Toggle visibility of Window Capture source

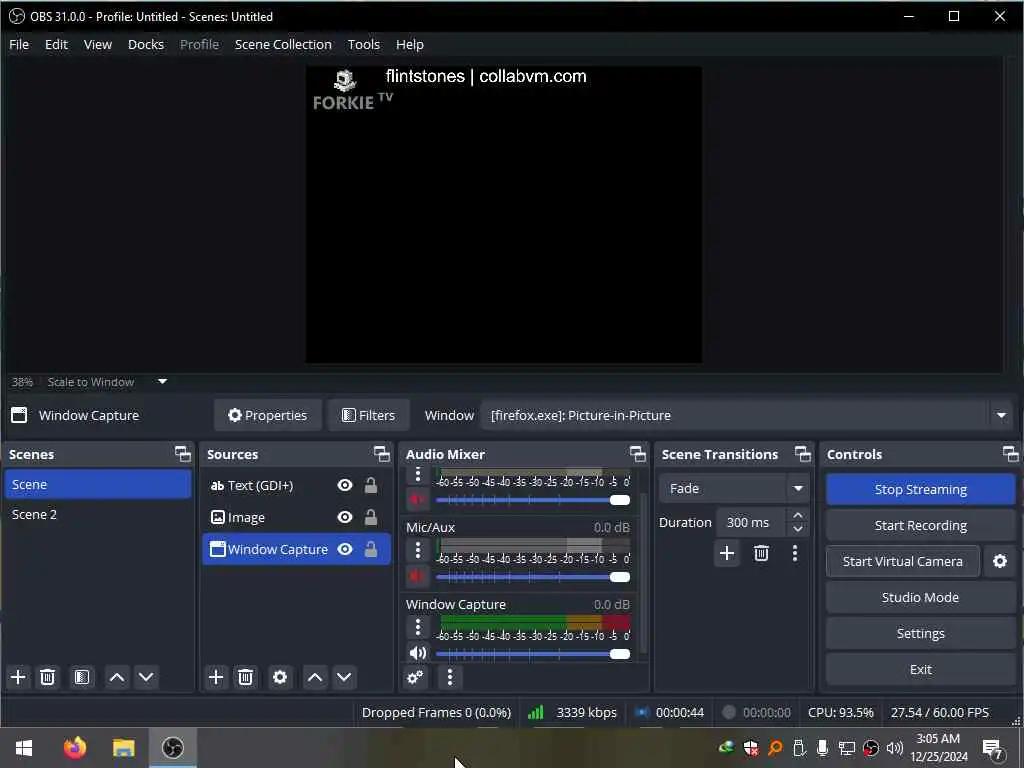pyautogui.click(x=345, y=549)
